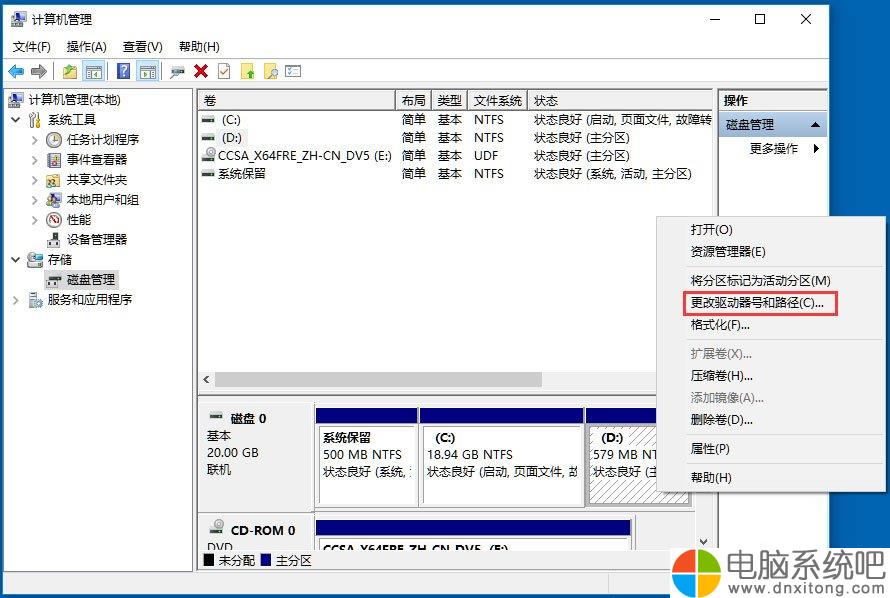Select 计算机管理(本地) root node

coord(74,100)
